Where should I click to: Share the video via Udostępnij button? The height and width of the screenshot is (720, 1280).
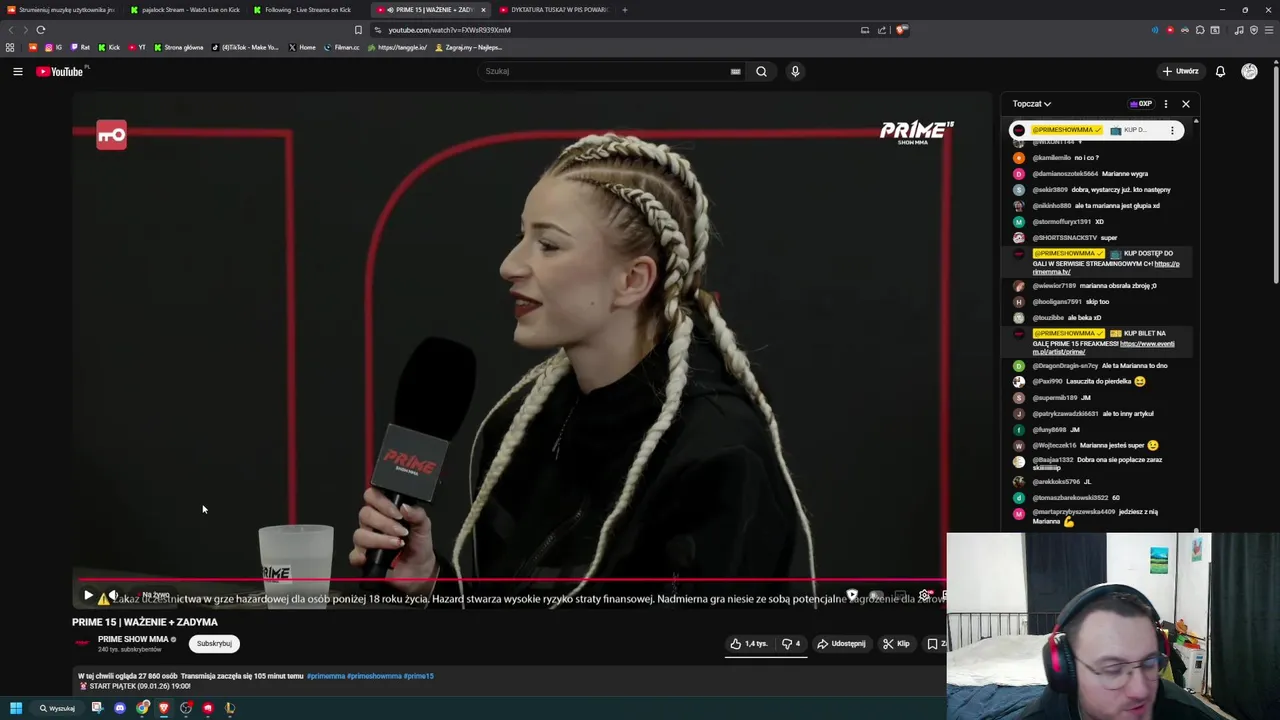pos(841,644)
